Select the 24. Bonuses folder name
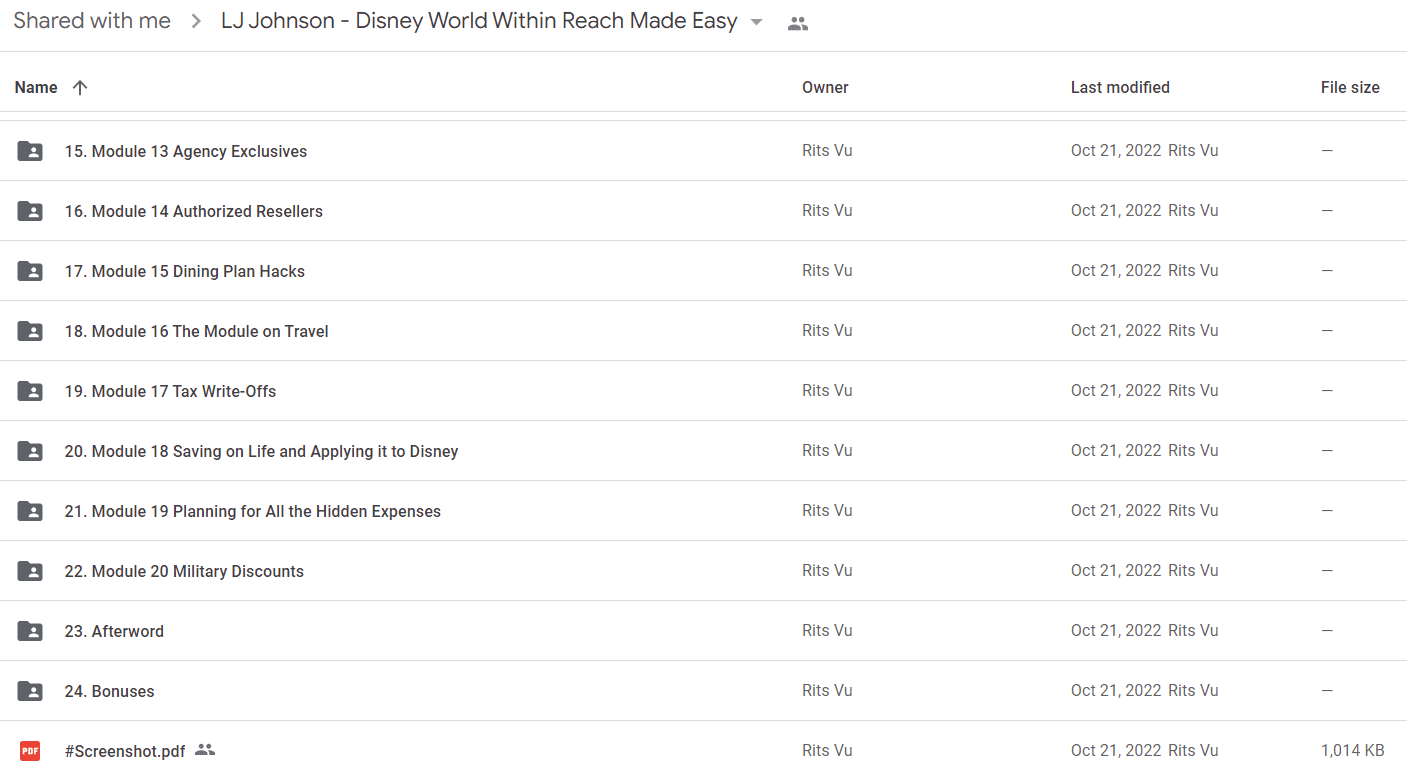Viewport: 1407px width, 769px height. click(110, 691)
